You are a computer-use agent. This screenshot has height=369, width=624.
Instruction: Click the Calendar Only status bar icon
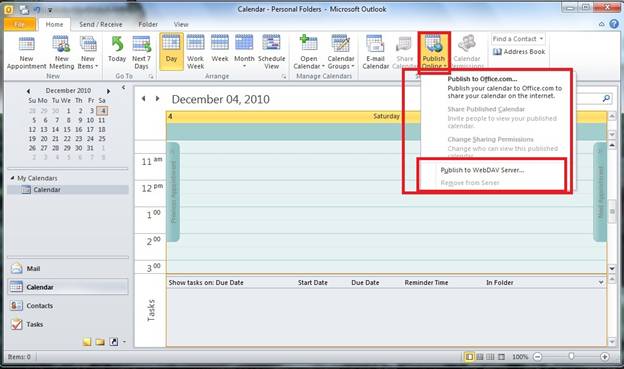pyautogui.click(x=480, y=357)
